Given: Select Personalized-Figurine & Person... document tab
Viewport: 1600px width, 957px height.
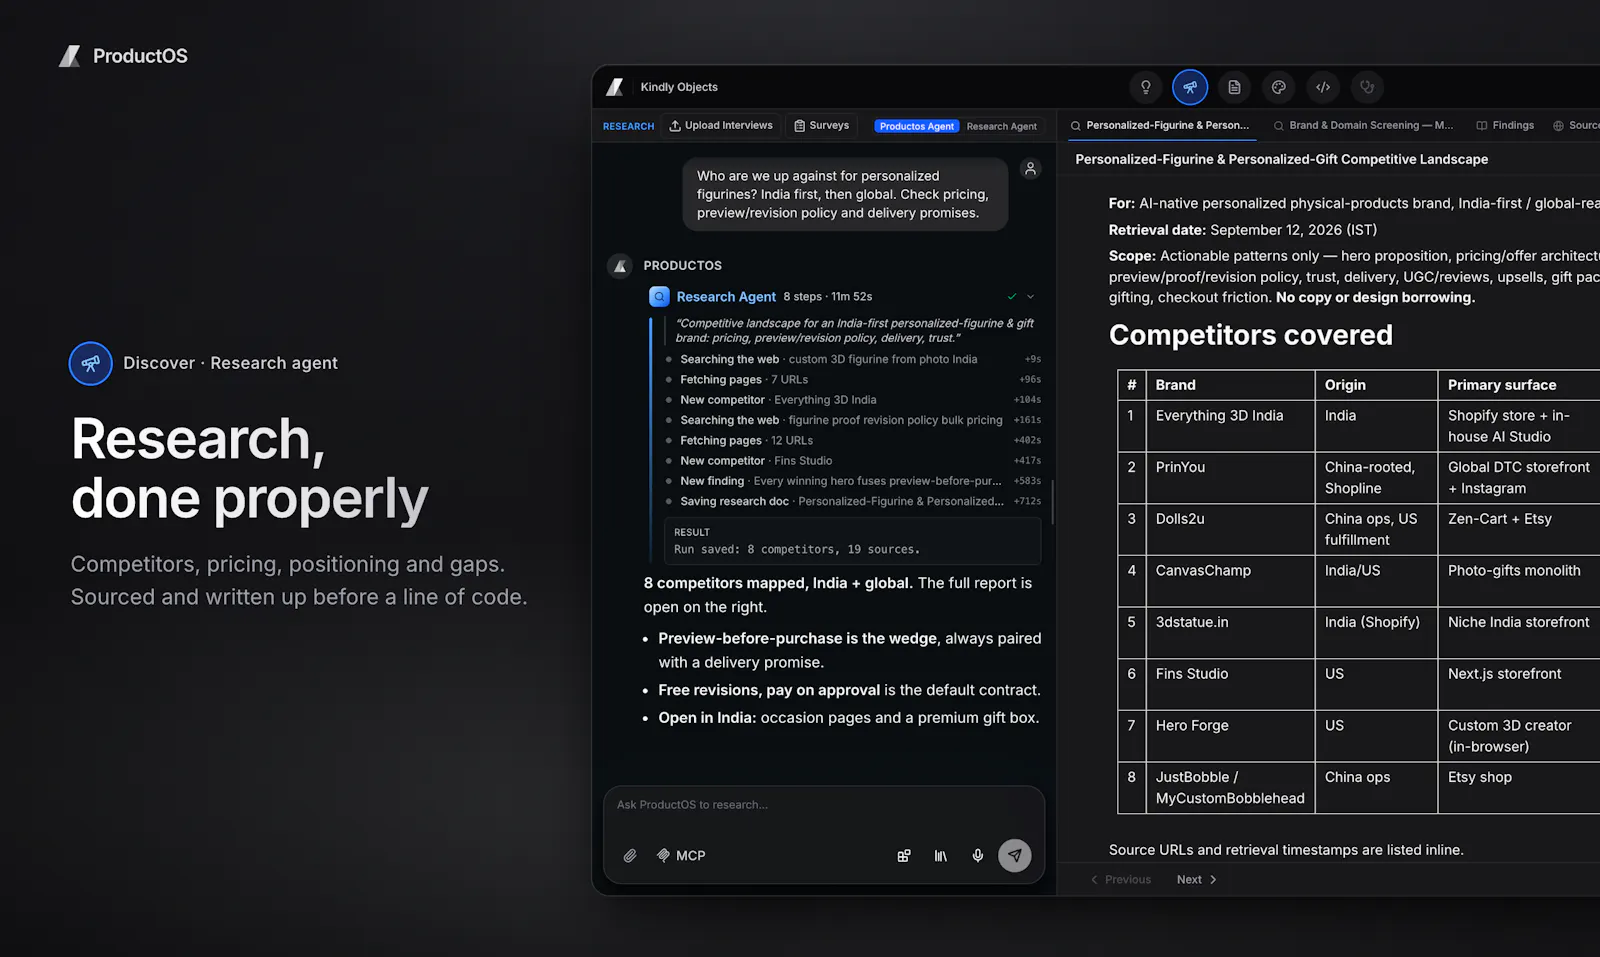Looking at the screenshot, I should click(1159, 126).
